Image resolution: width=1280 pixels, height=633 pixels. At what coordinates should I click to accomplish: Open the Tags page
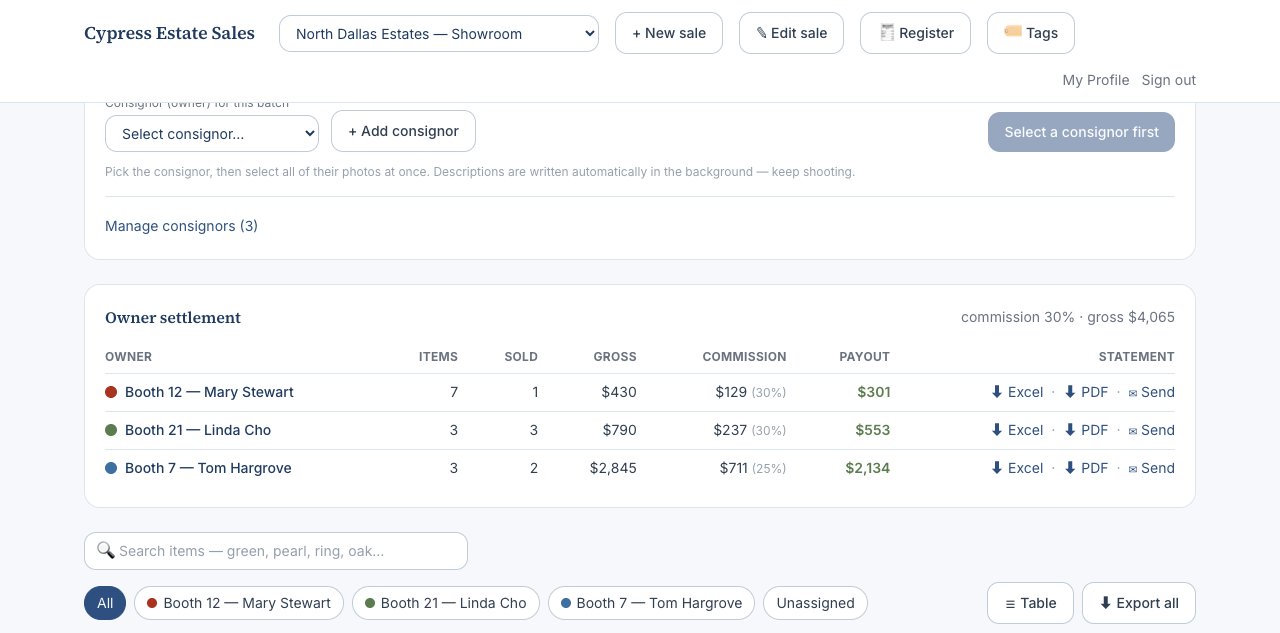[x=1031, y=33]
